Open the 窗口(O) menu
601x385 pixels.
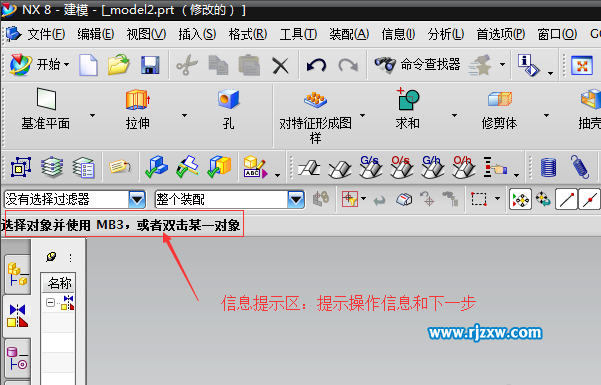[x=557, y=35]
